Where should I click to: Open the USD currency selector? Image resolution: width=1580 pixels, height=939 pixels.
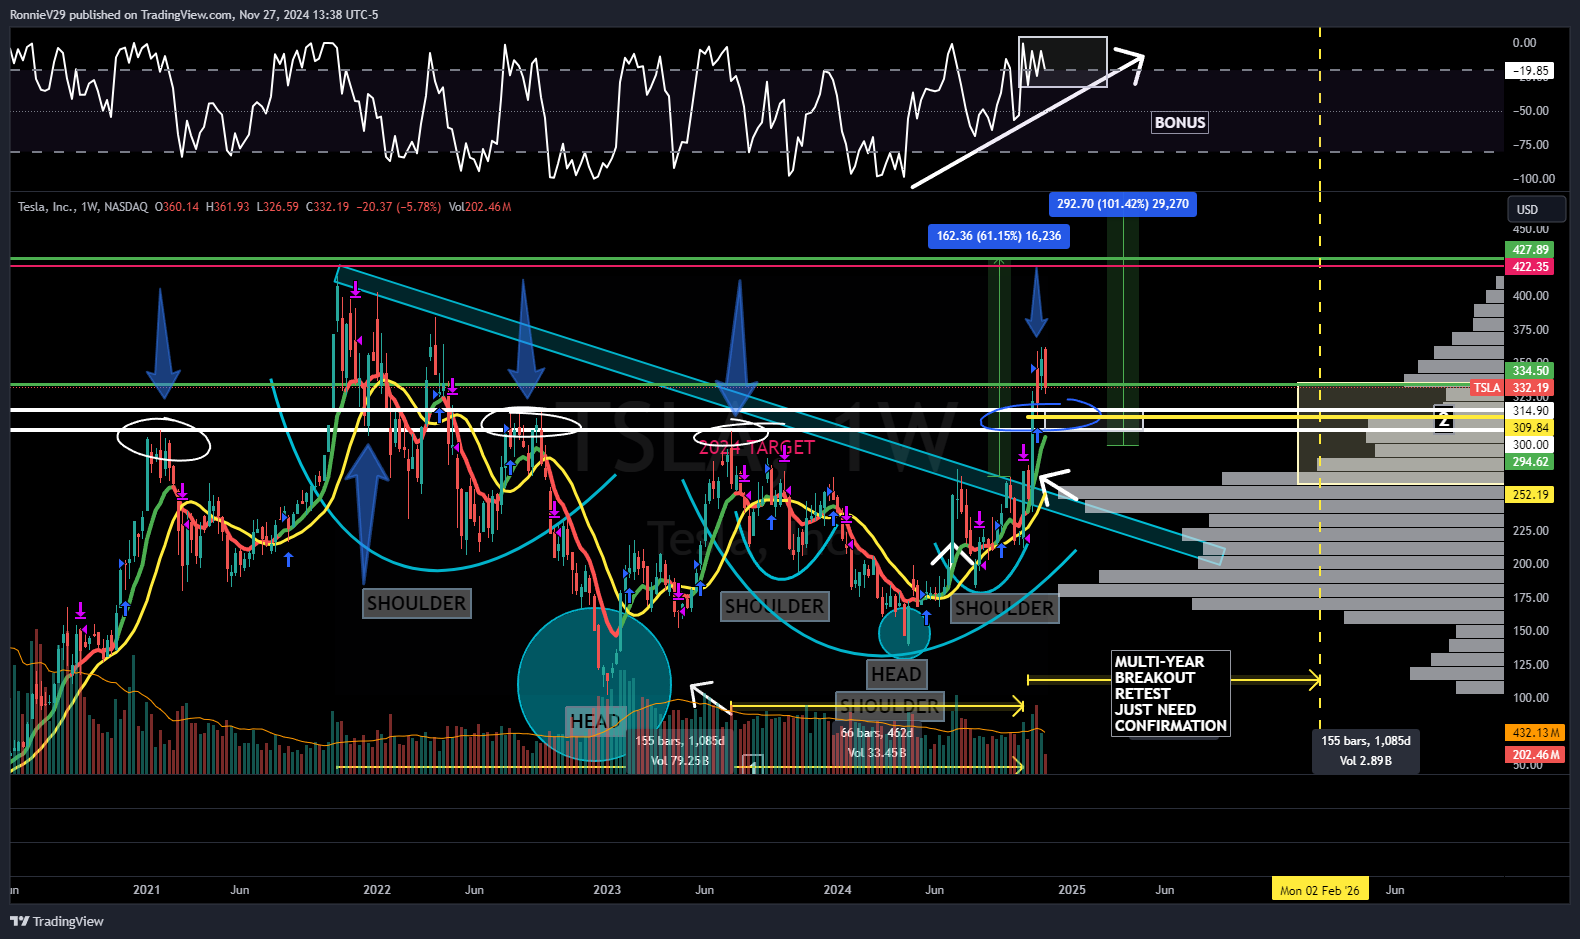click(1537, 209)
